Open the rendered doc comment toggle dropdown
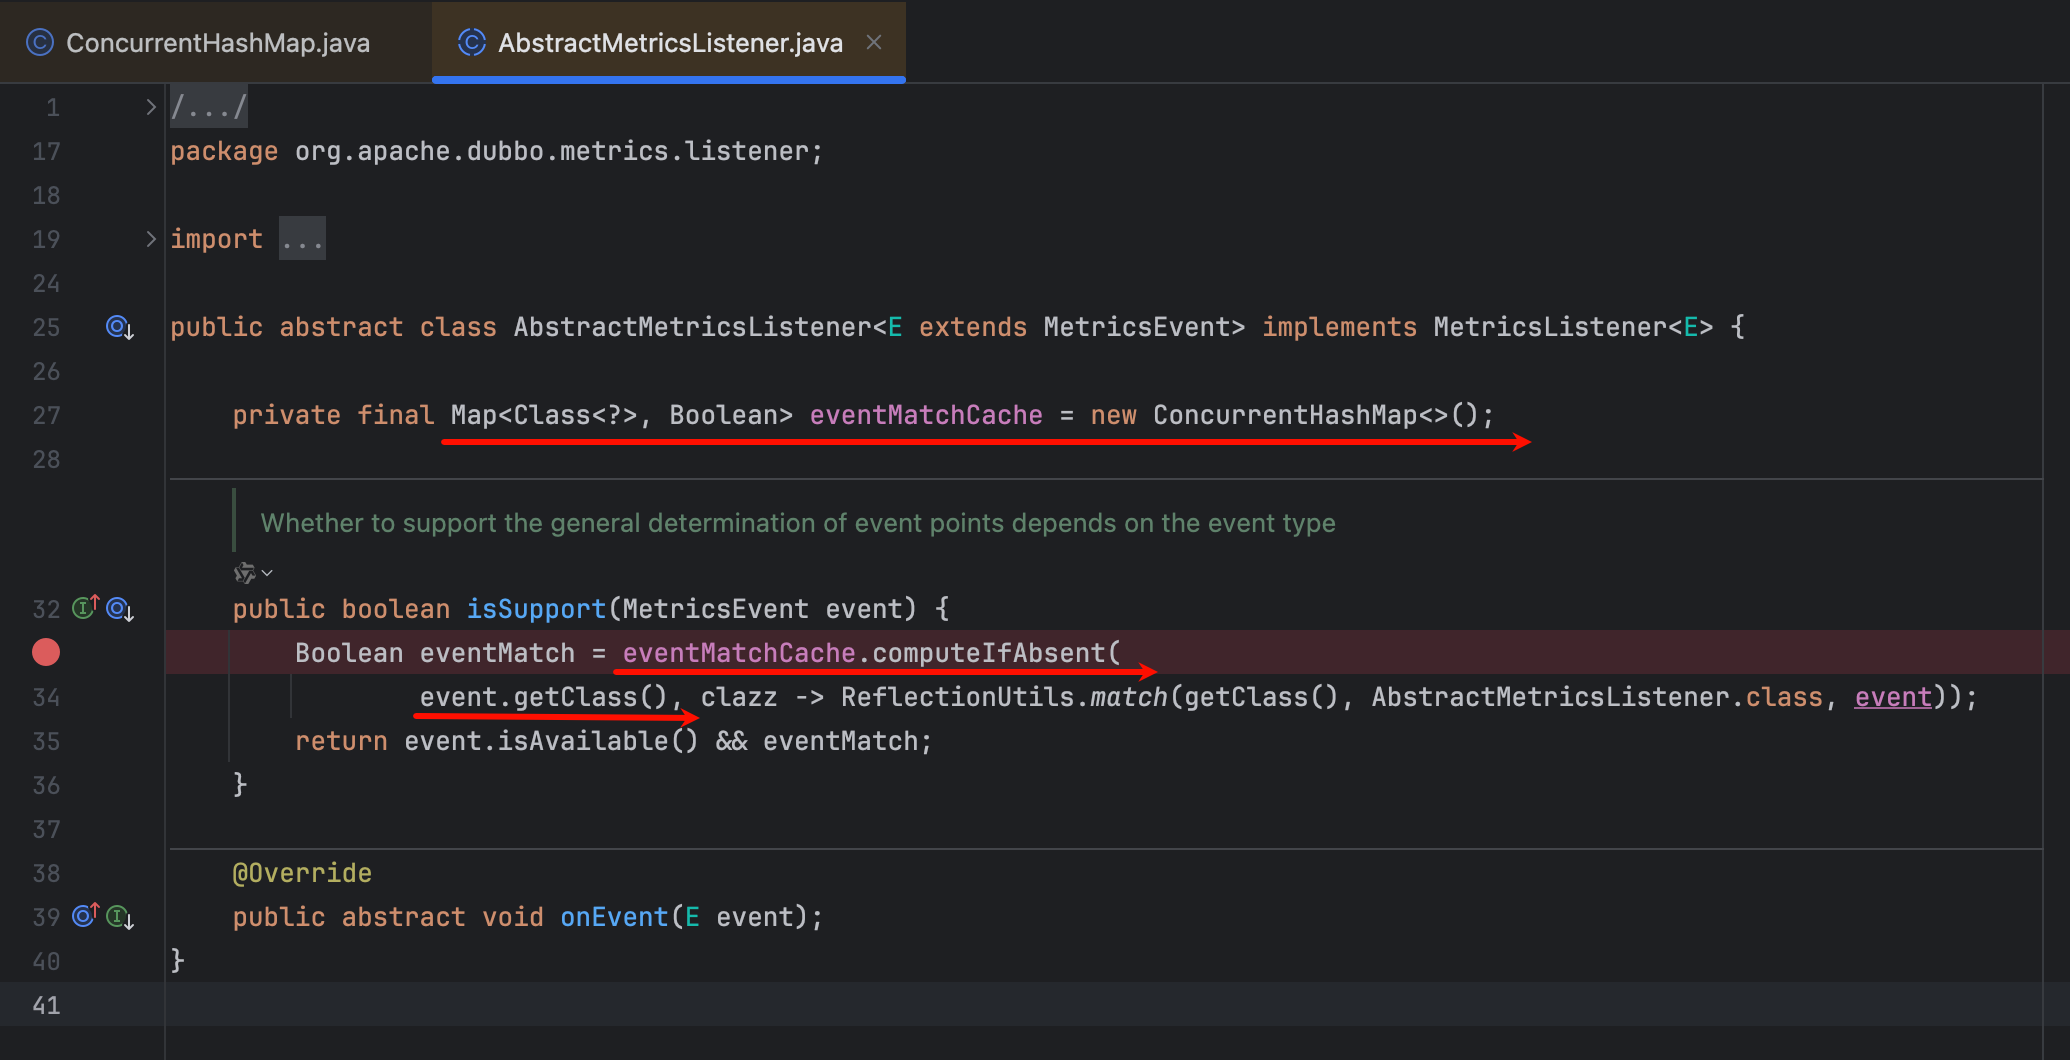Viewport: 2070px width, 1060px height. (x=253, y=573)
